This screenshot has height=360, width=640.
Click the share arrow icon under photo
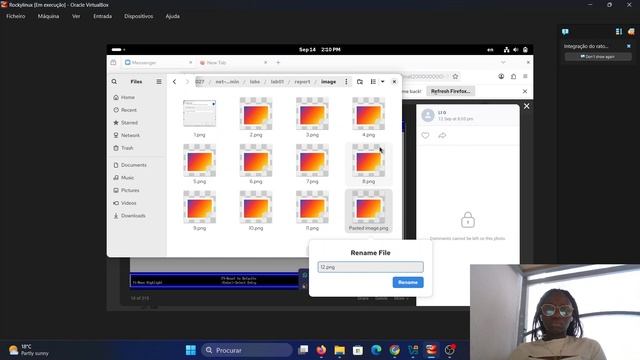tap(442, 135)
